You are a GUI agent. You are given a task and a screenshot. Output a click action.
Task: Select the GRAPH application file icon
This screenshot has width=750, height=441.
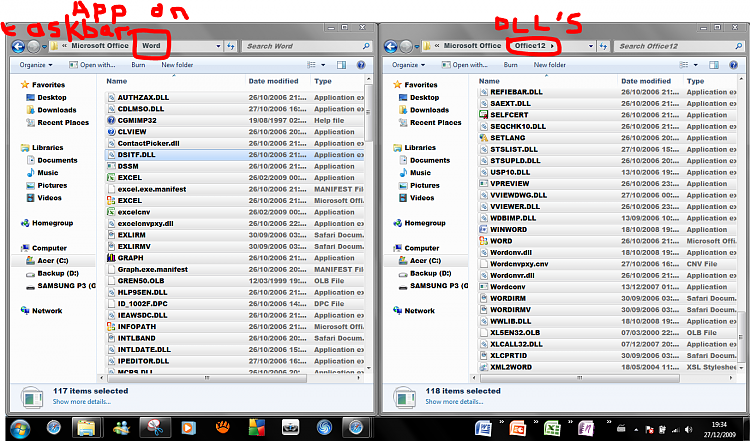[x=111, y=258]
